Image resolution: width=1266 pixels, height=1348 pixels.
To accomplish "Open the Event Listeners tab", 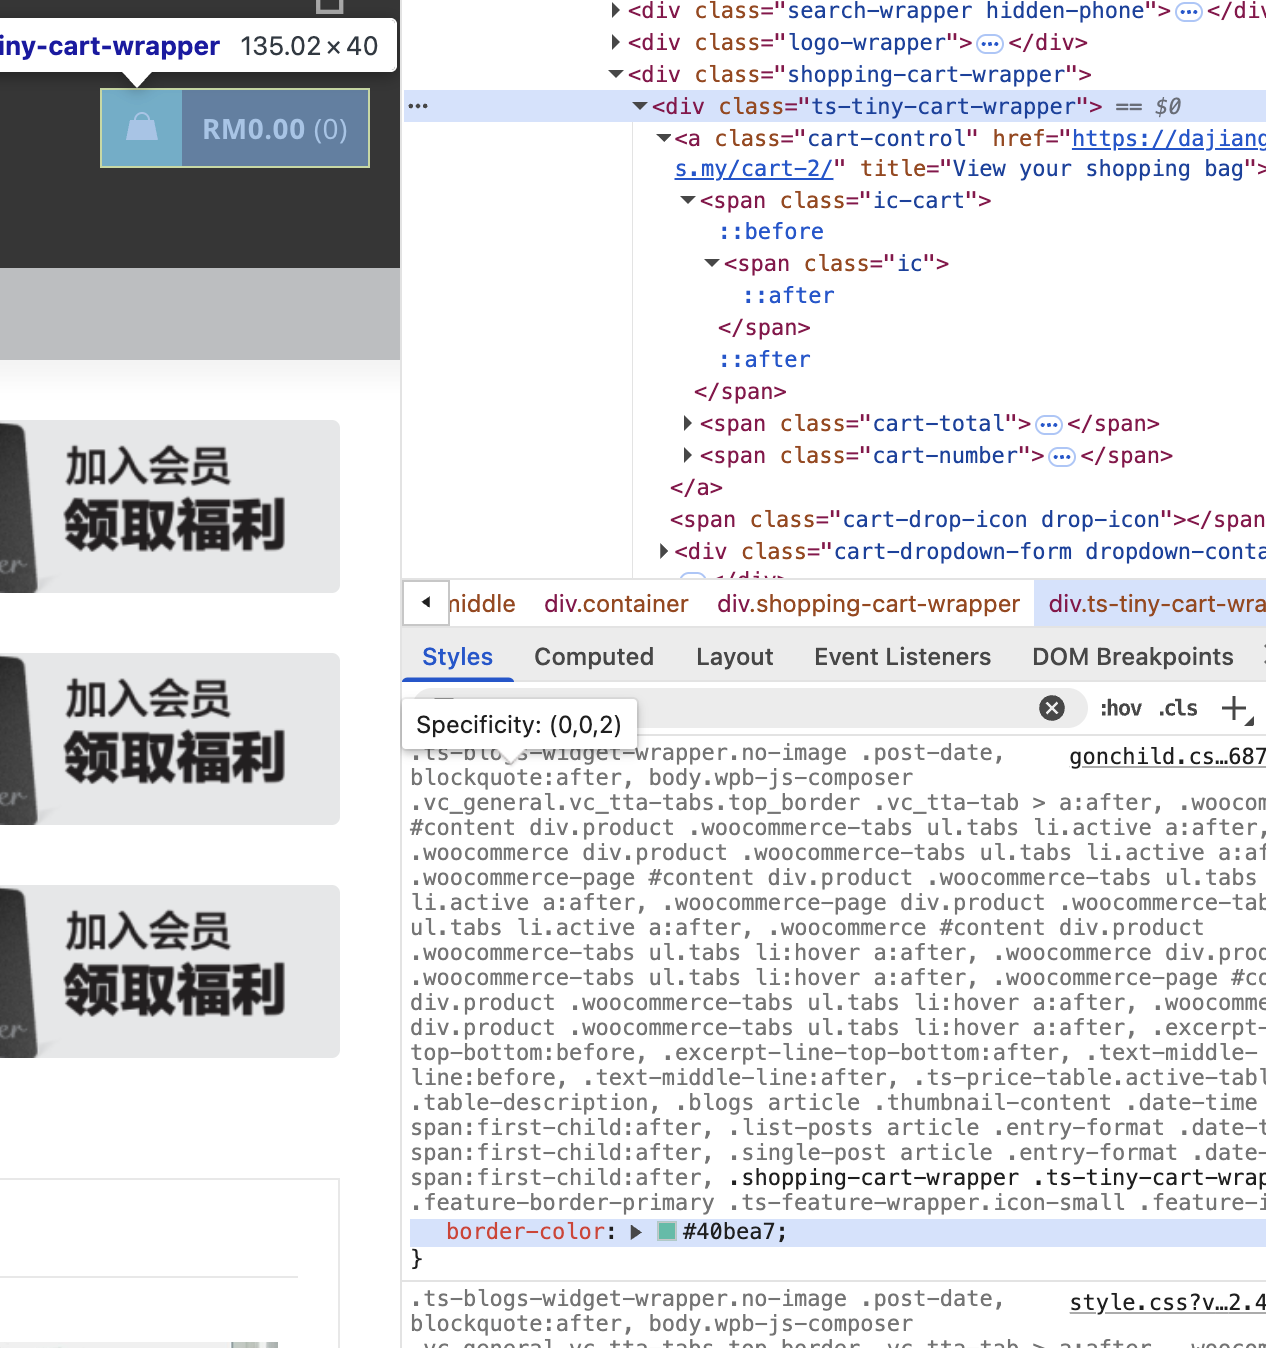I will (x=902, y=657).
